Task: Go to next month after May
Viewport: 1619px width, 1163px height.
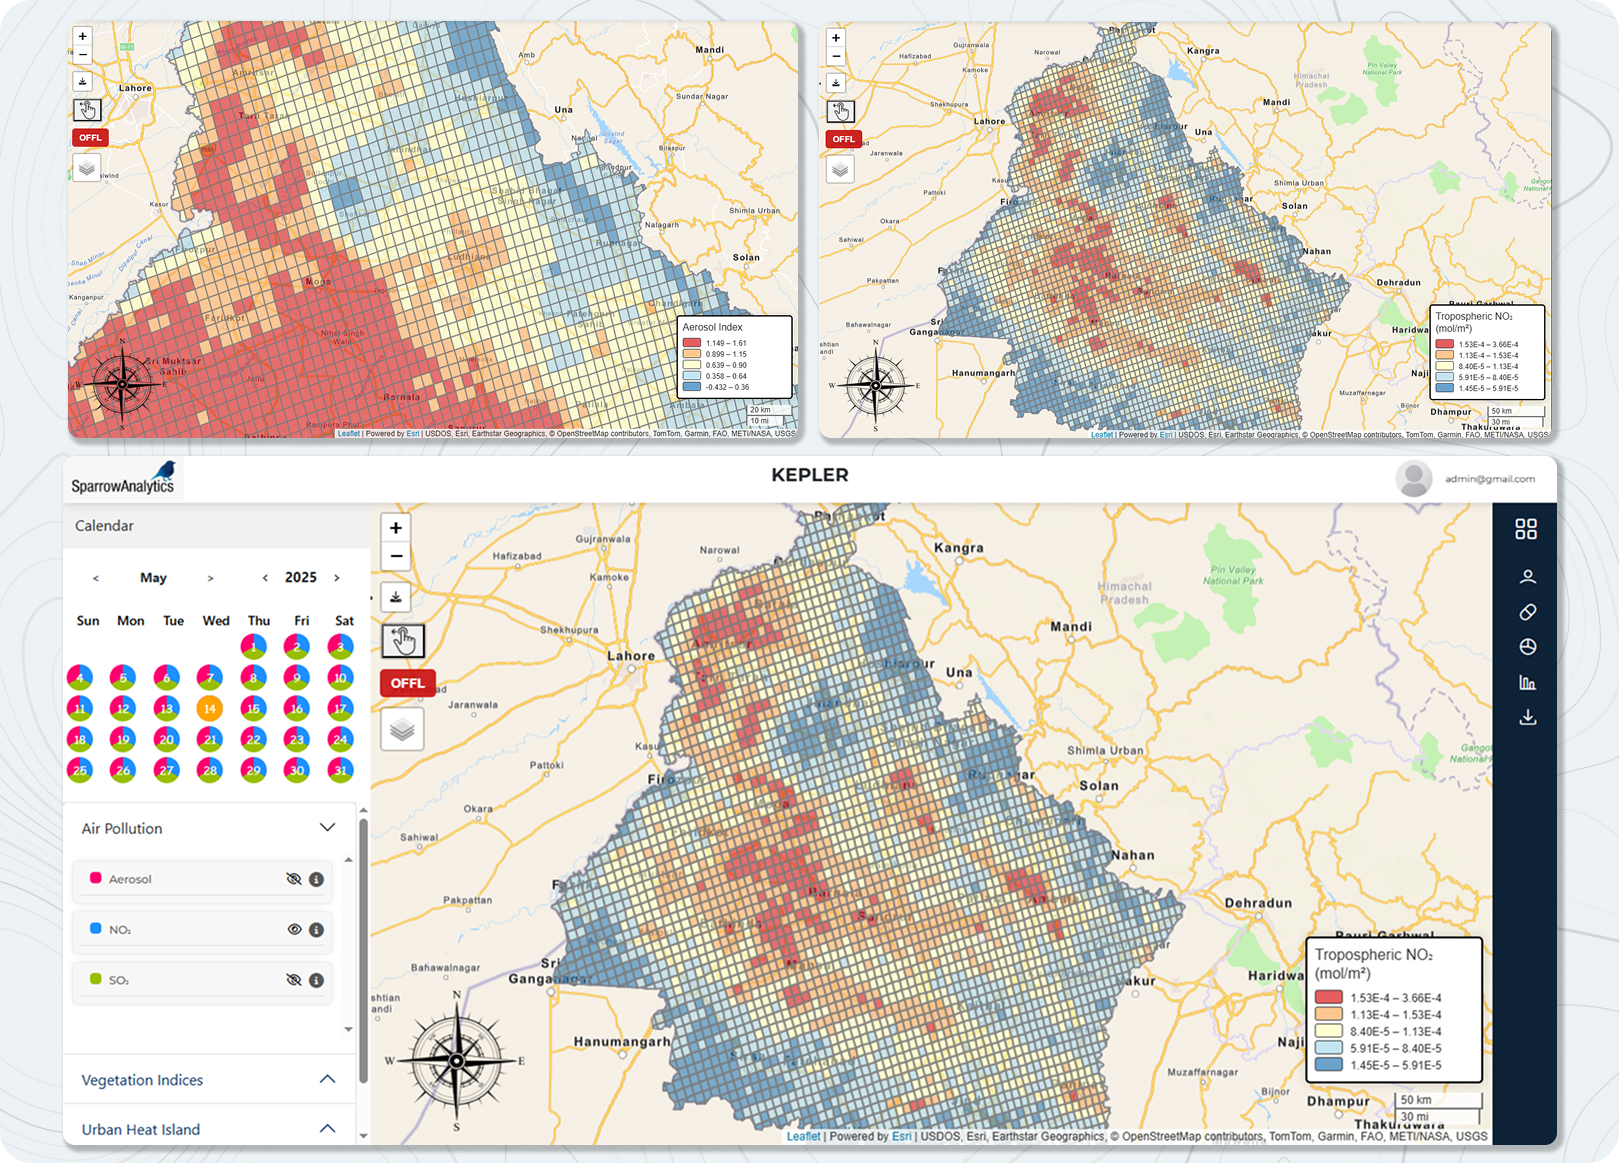Action: pos(210,578)
